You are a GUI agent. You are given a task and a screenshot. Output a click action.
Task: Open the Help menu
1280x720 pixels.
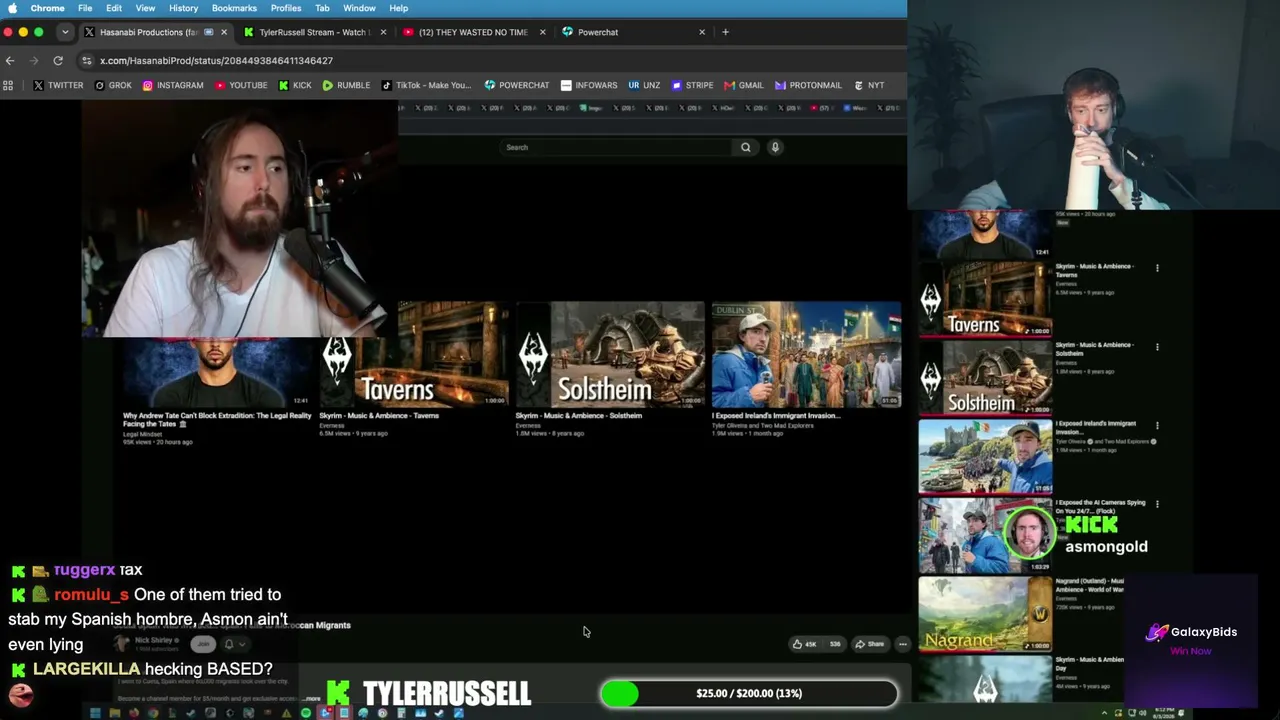(398, 8)
